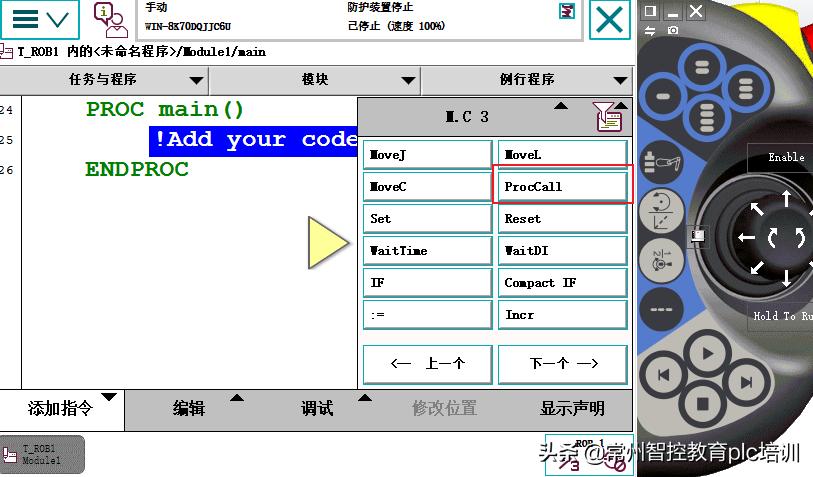Image resolution: width=813 pixels, height=477 pixels.
Task: Click the pendant step backward button
Action: (x=664, y=375)
